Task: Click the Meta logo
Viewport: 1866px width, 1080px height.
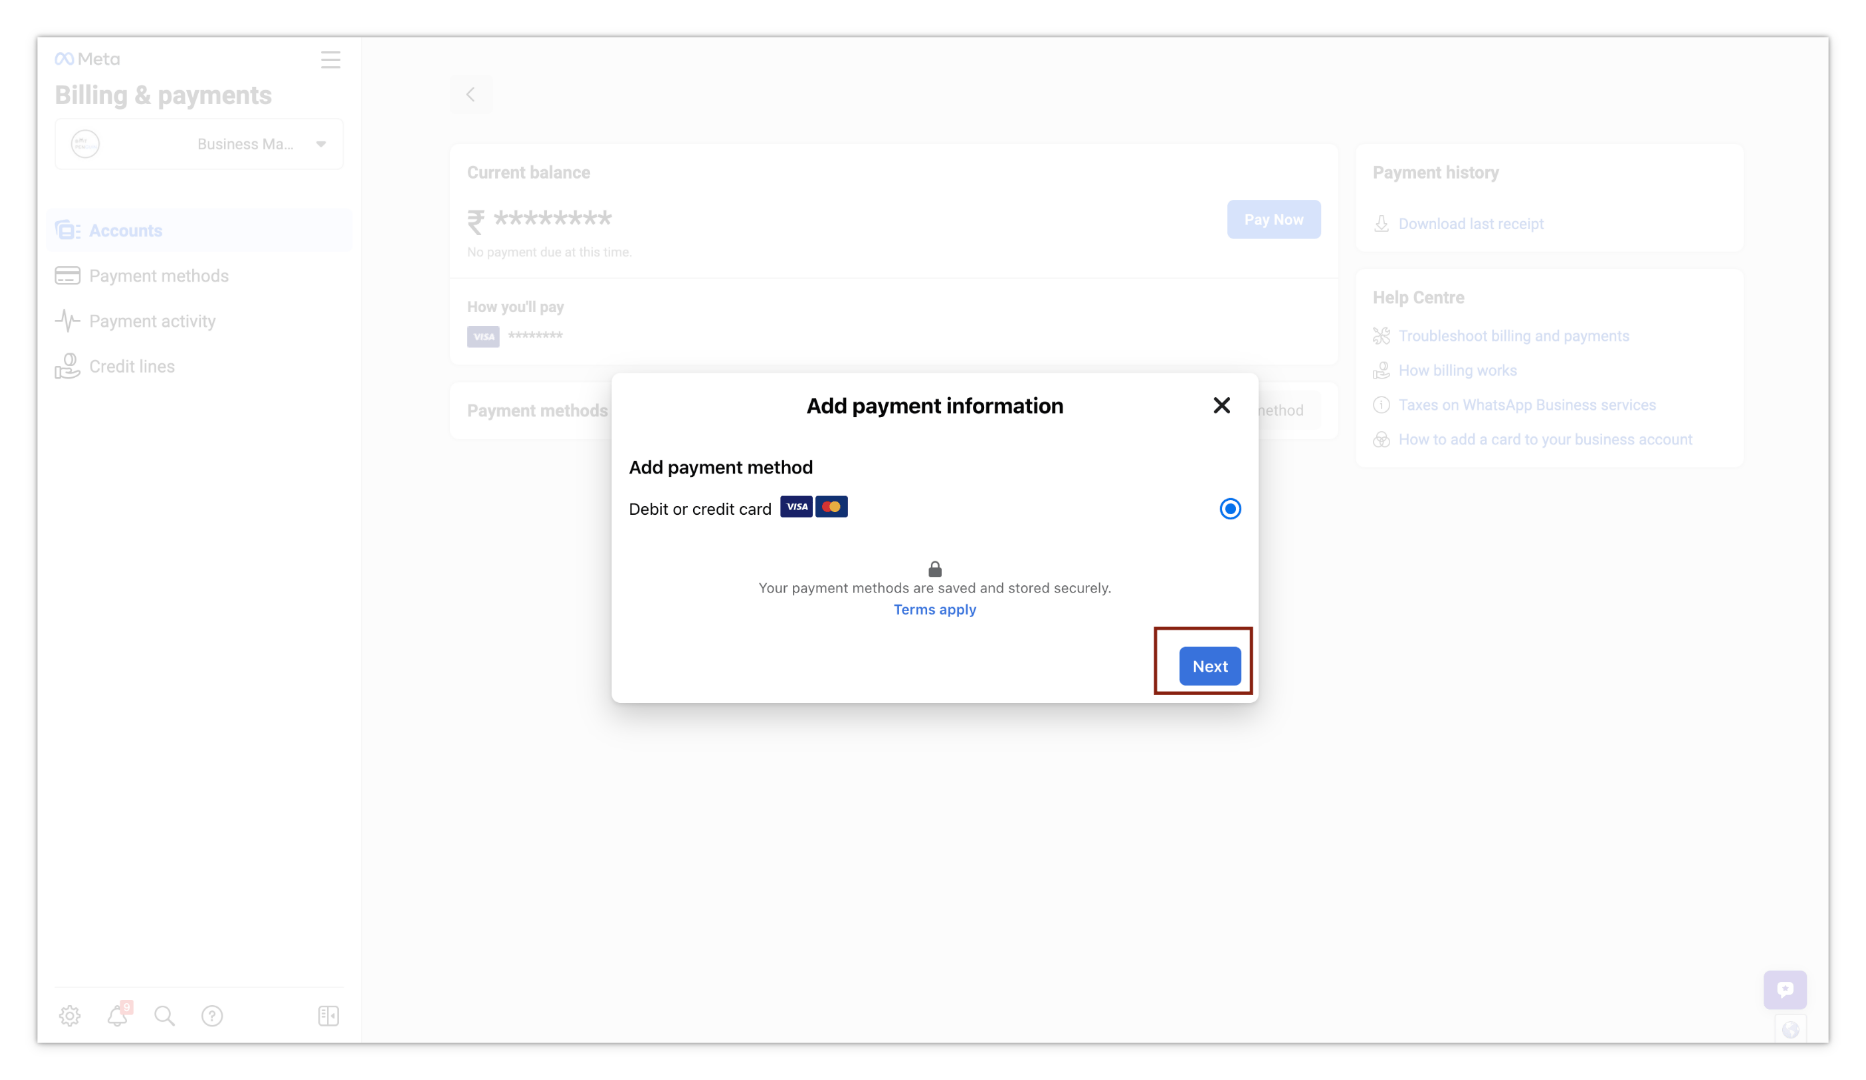Action: tap(87, 59)
